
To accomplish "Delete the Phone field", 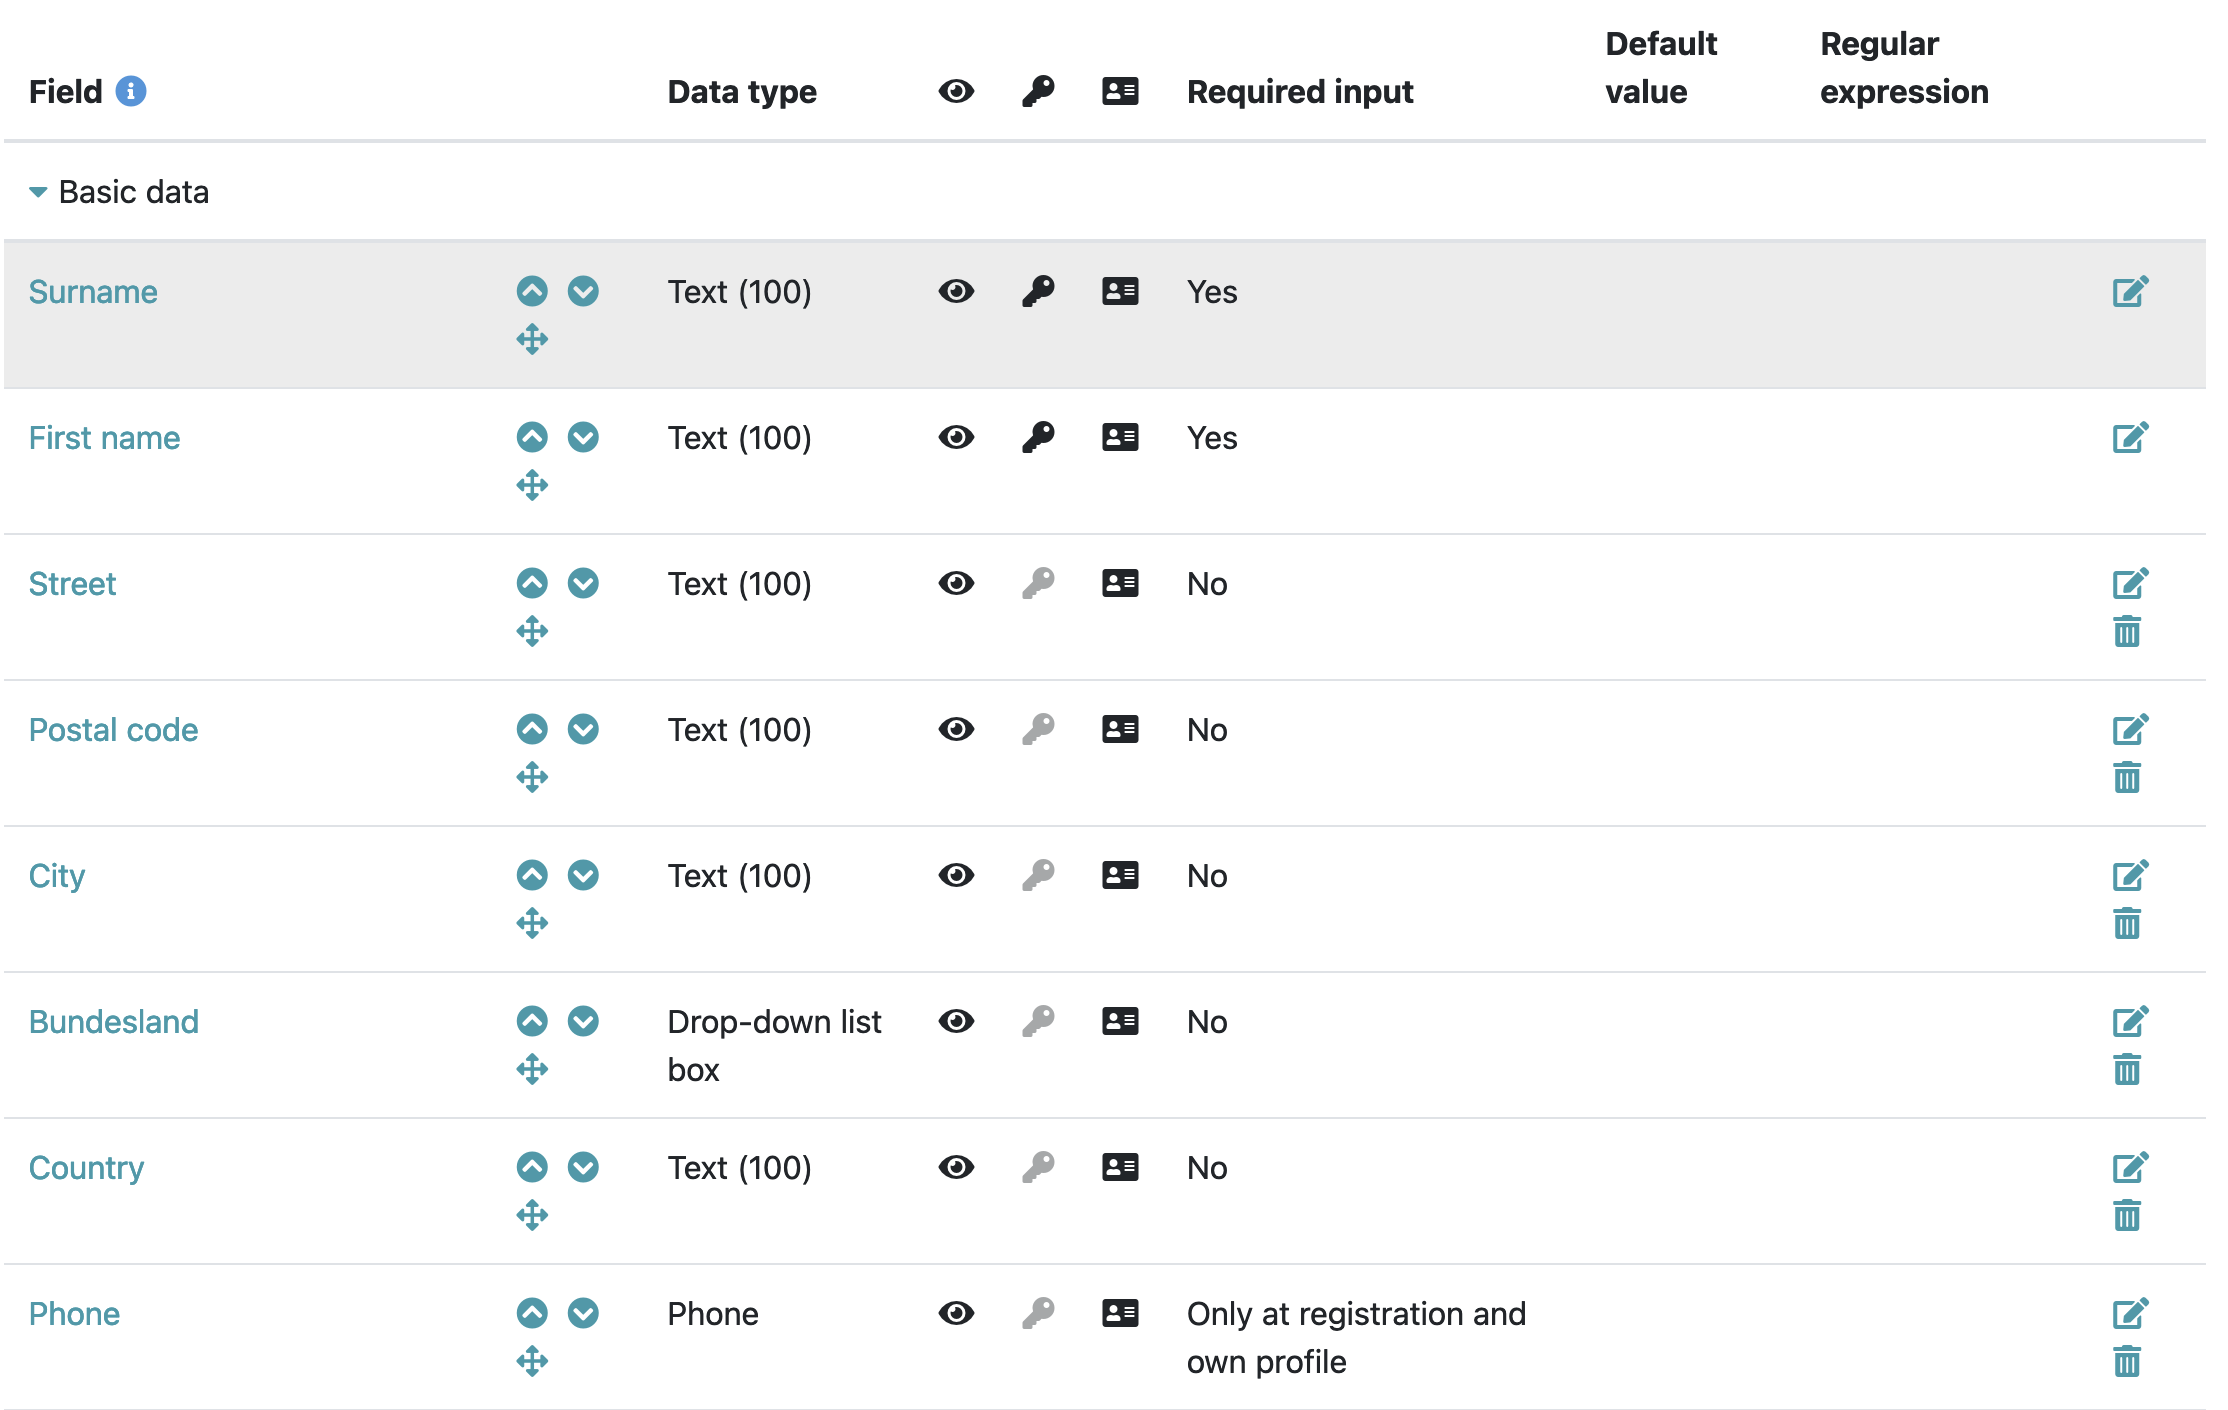I will [x=2127, y=1362].
